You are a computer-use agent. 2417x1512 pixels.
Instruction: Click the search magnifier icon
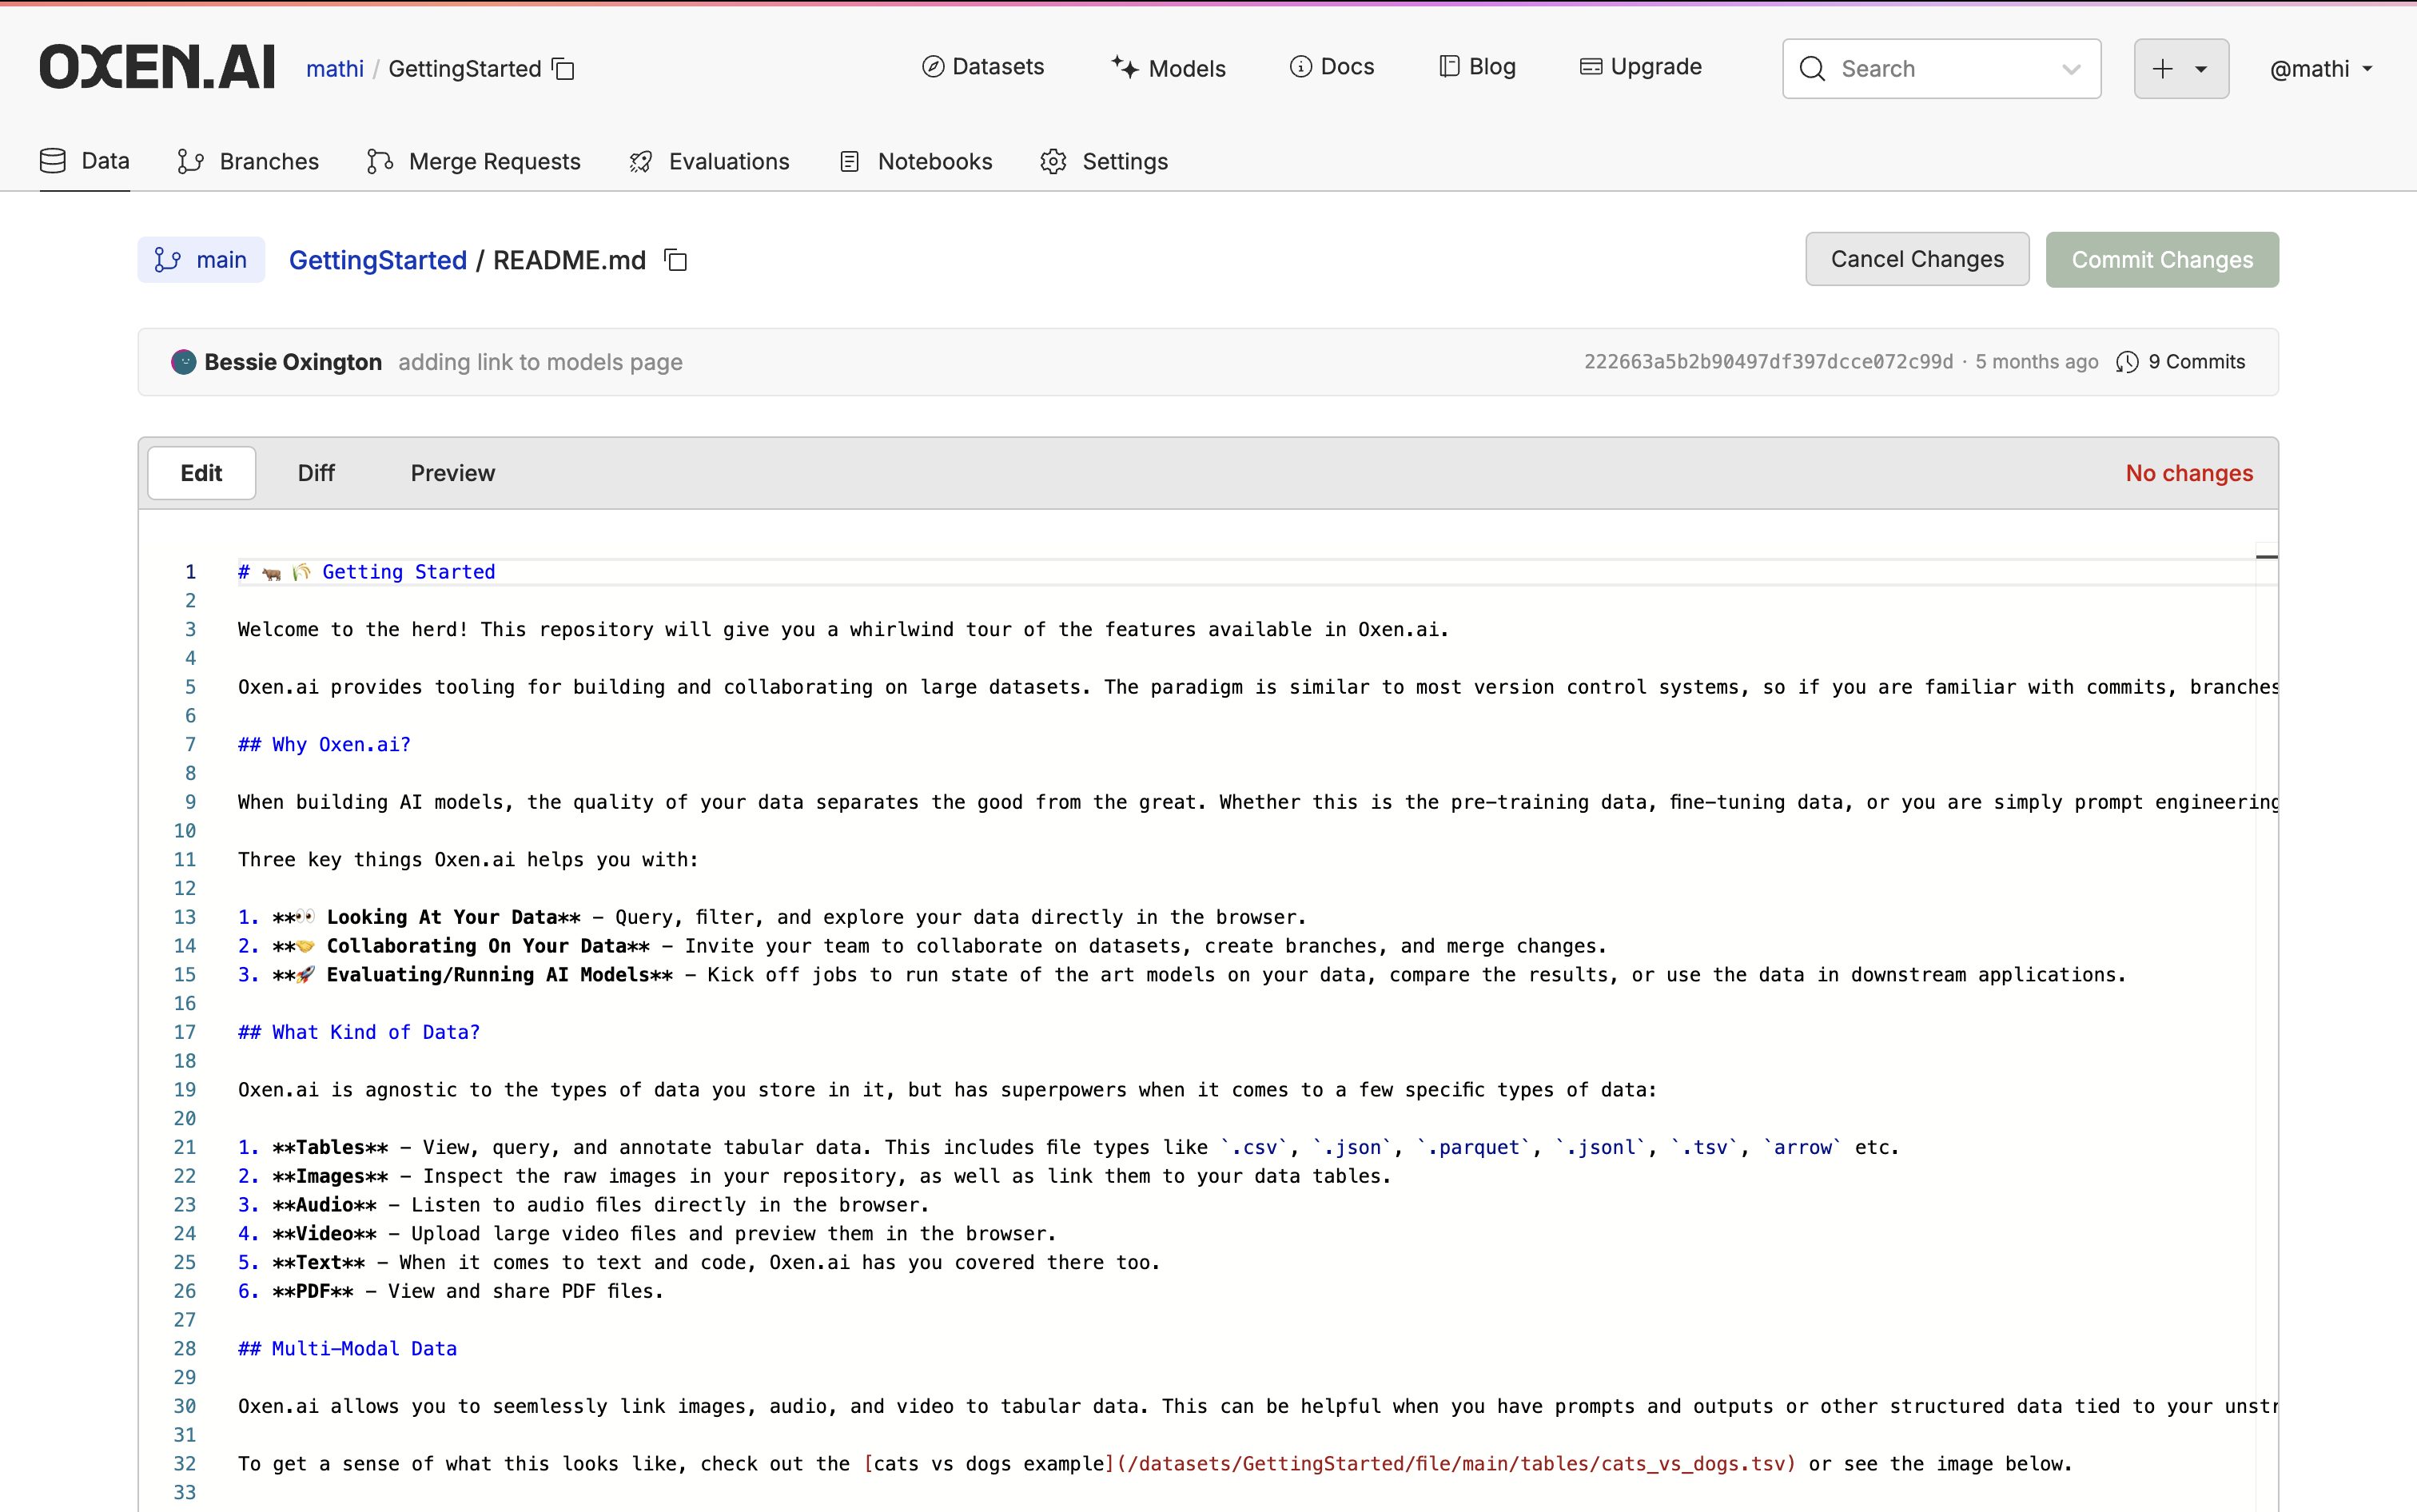coord(1812,69)
